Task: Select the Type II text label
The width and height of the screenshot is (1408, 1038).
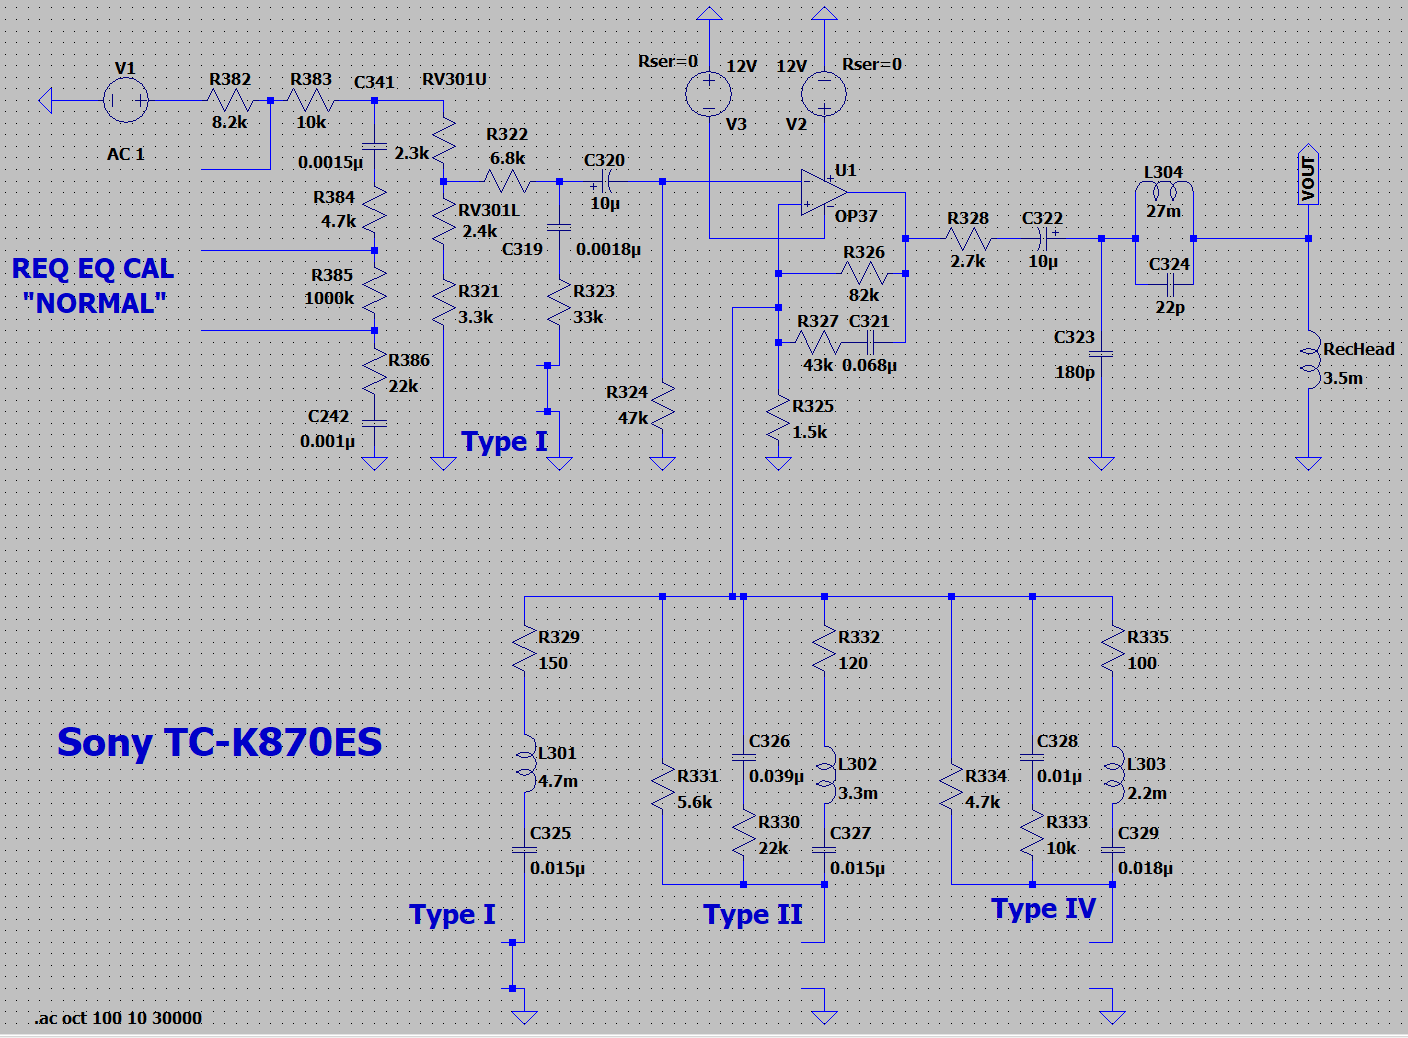Action: pos(752,915)
